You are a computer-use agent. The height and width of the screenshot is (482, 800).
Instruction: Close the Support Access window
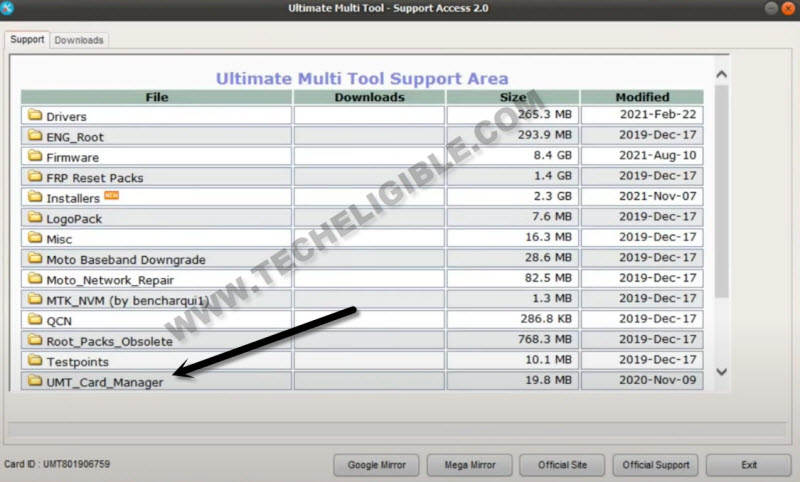pos(789,8)
